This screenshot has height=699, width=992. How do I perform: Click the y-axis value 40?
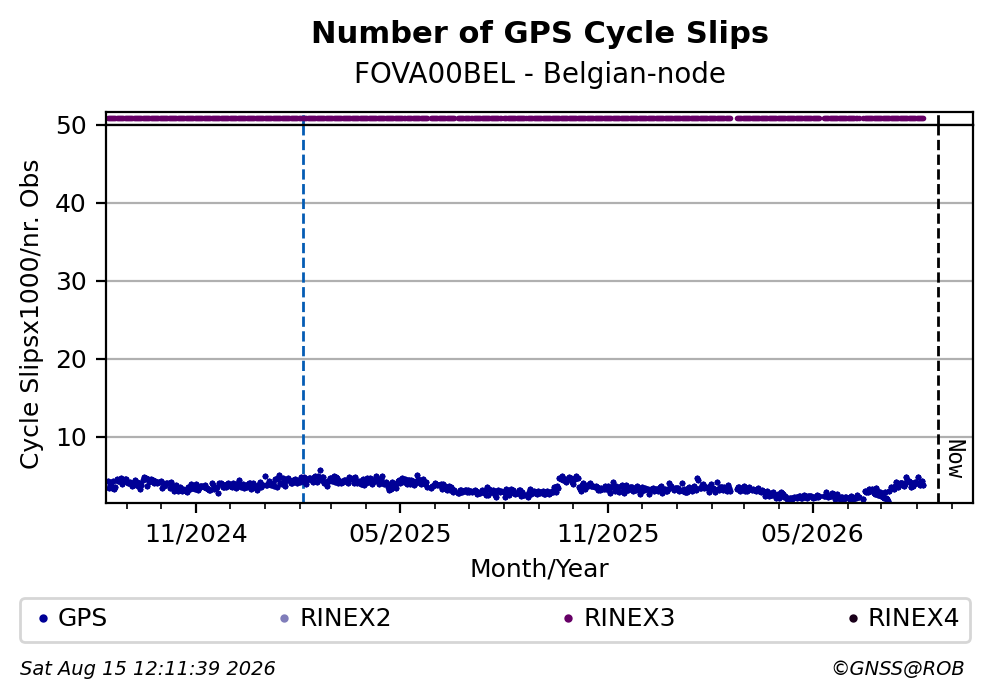pos(71,203)
